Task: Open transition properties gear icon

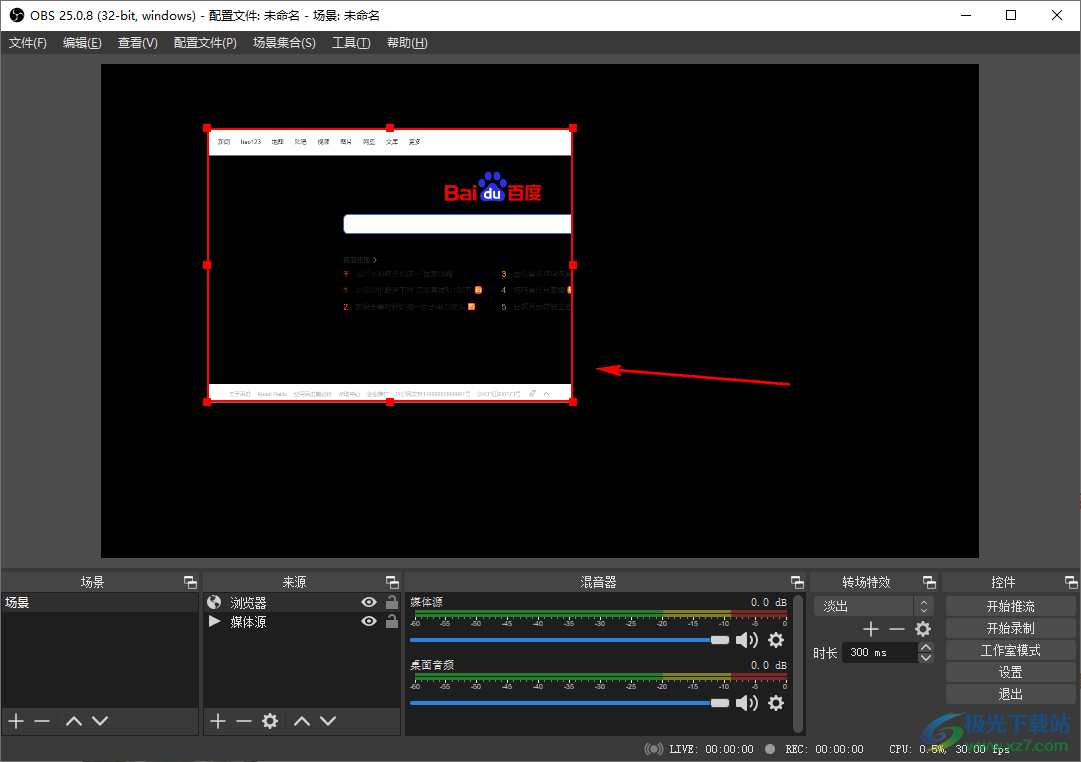Action: coord(923,629)
